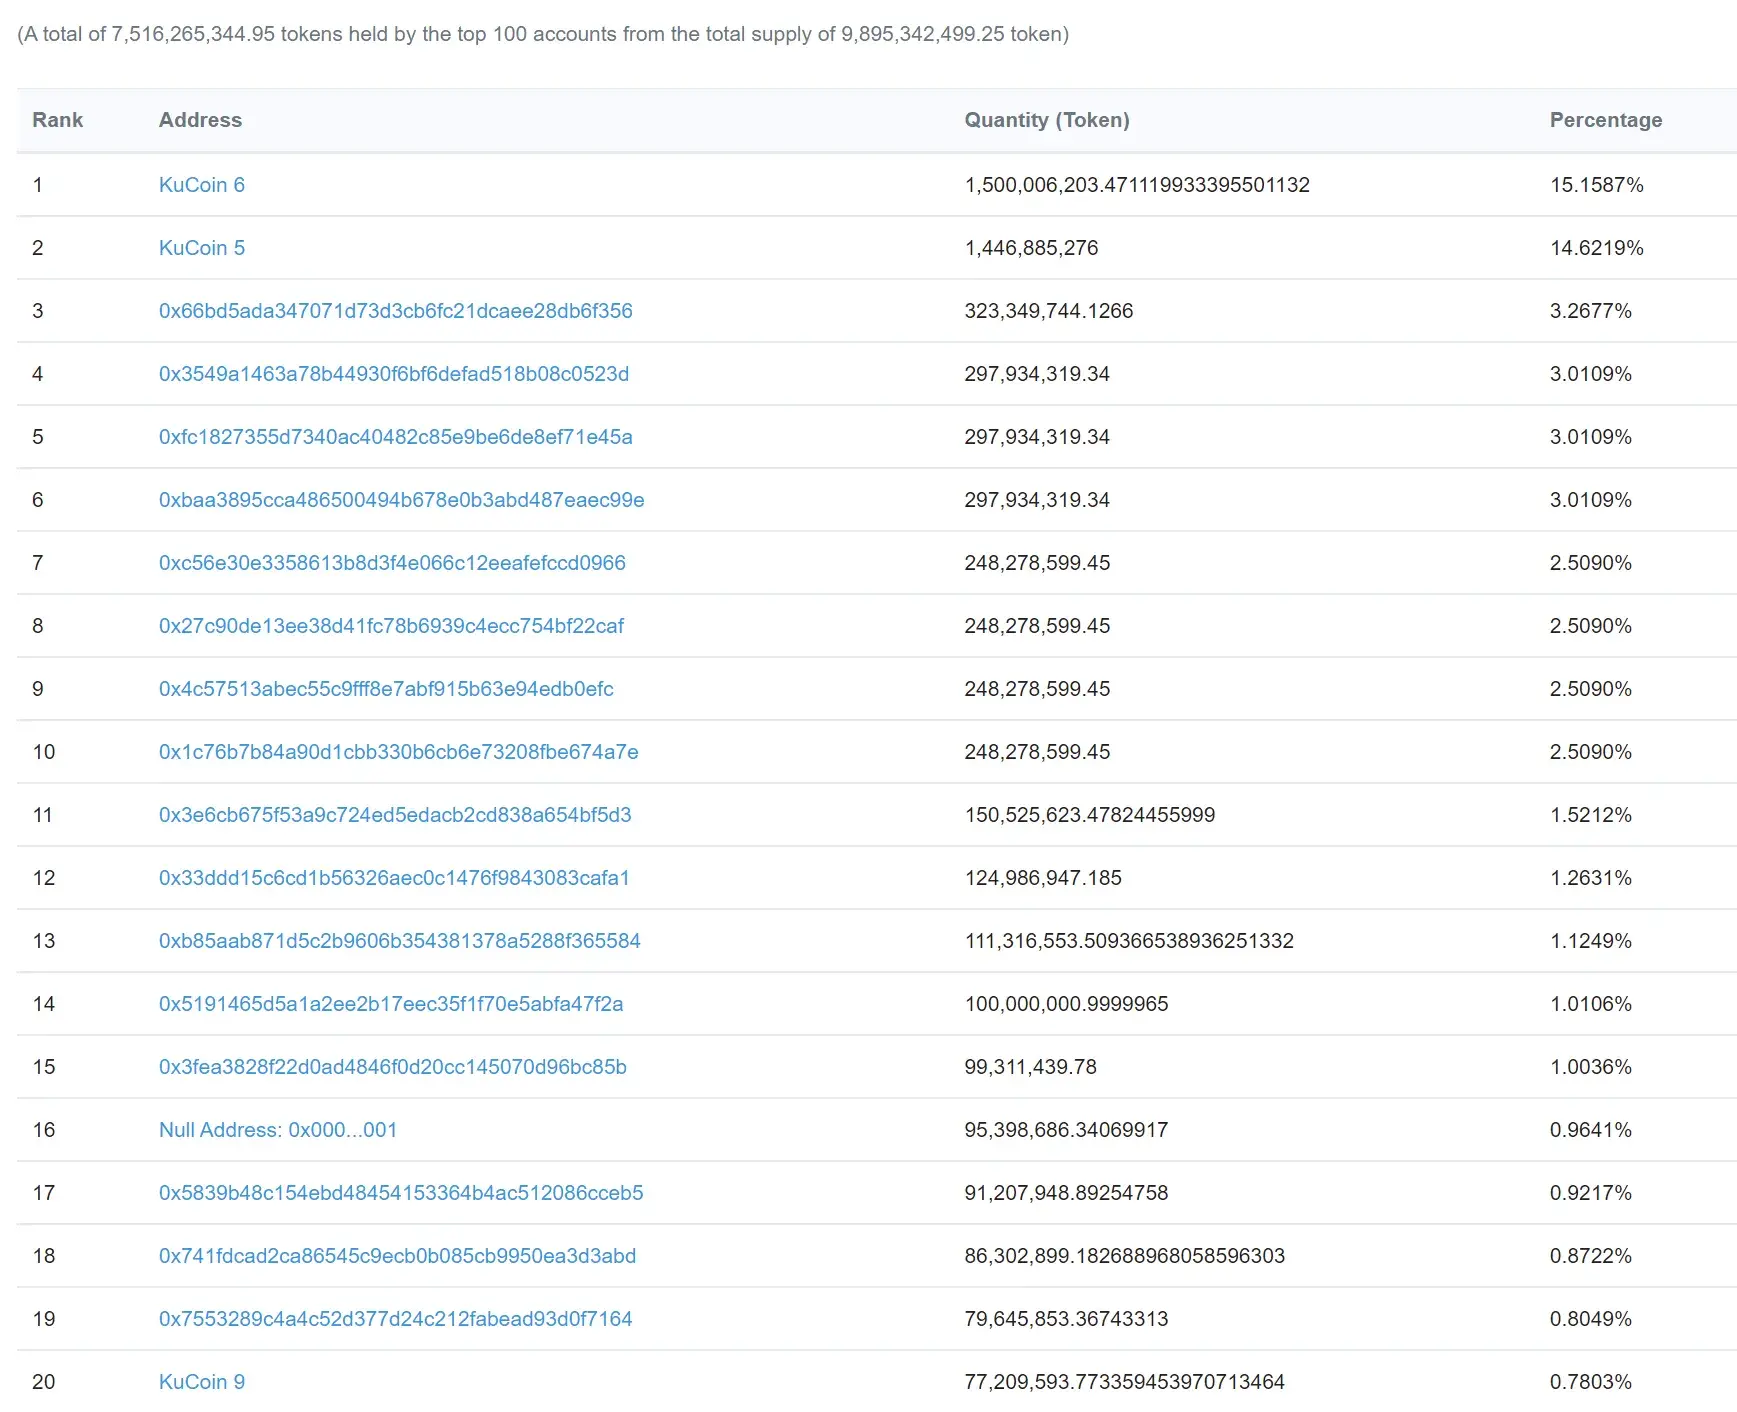The height and width of the screenshot is (1412, 1737).
Task: Click the 1.0036% percentage cell
Action: [x=1591, y=1067]
